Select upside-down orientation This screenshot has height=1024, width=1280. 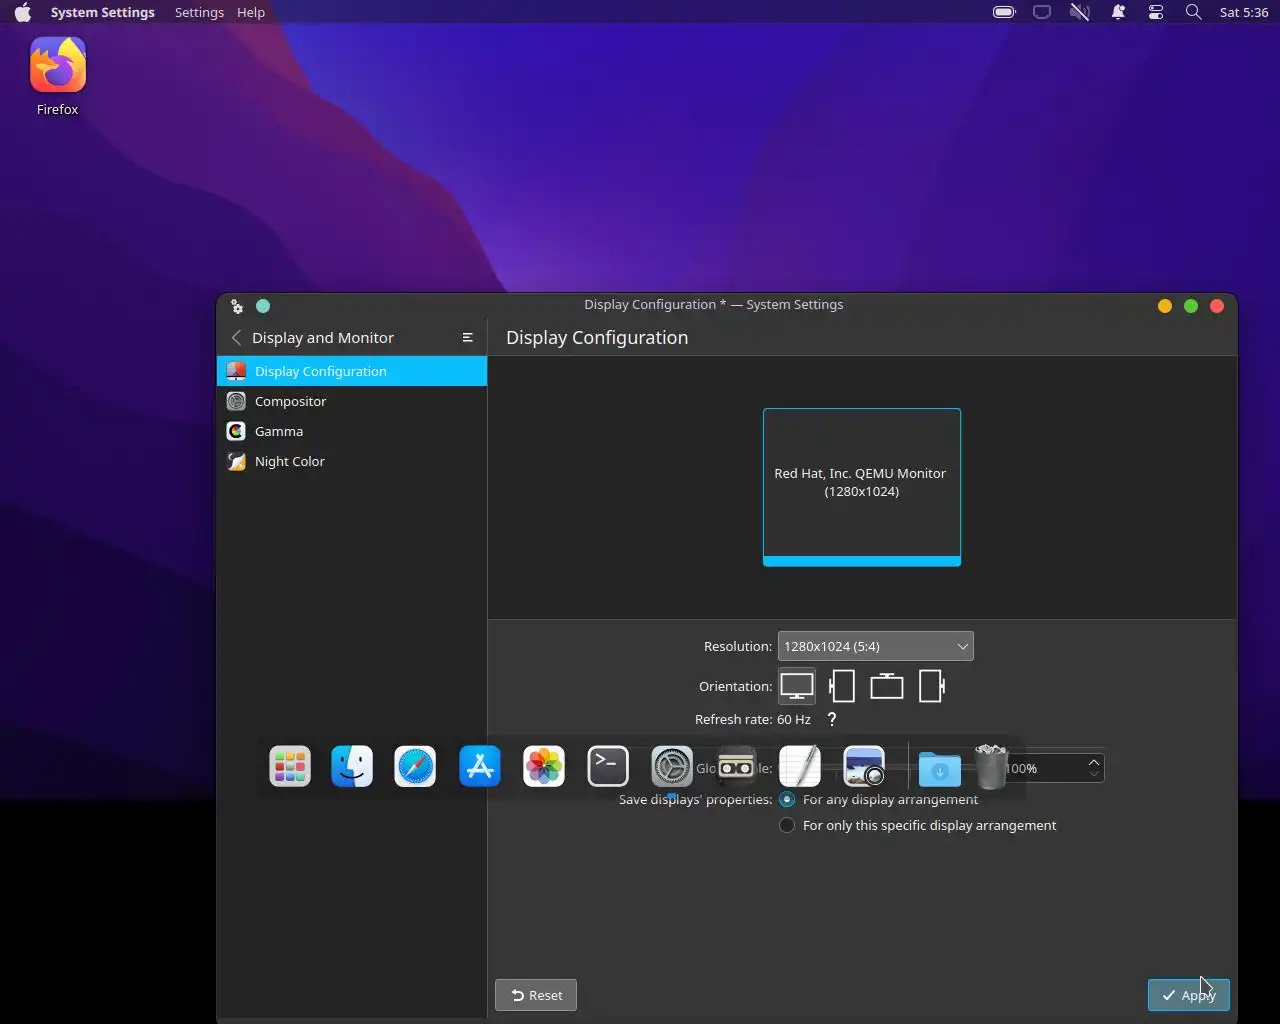(887, 686)
